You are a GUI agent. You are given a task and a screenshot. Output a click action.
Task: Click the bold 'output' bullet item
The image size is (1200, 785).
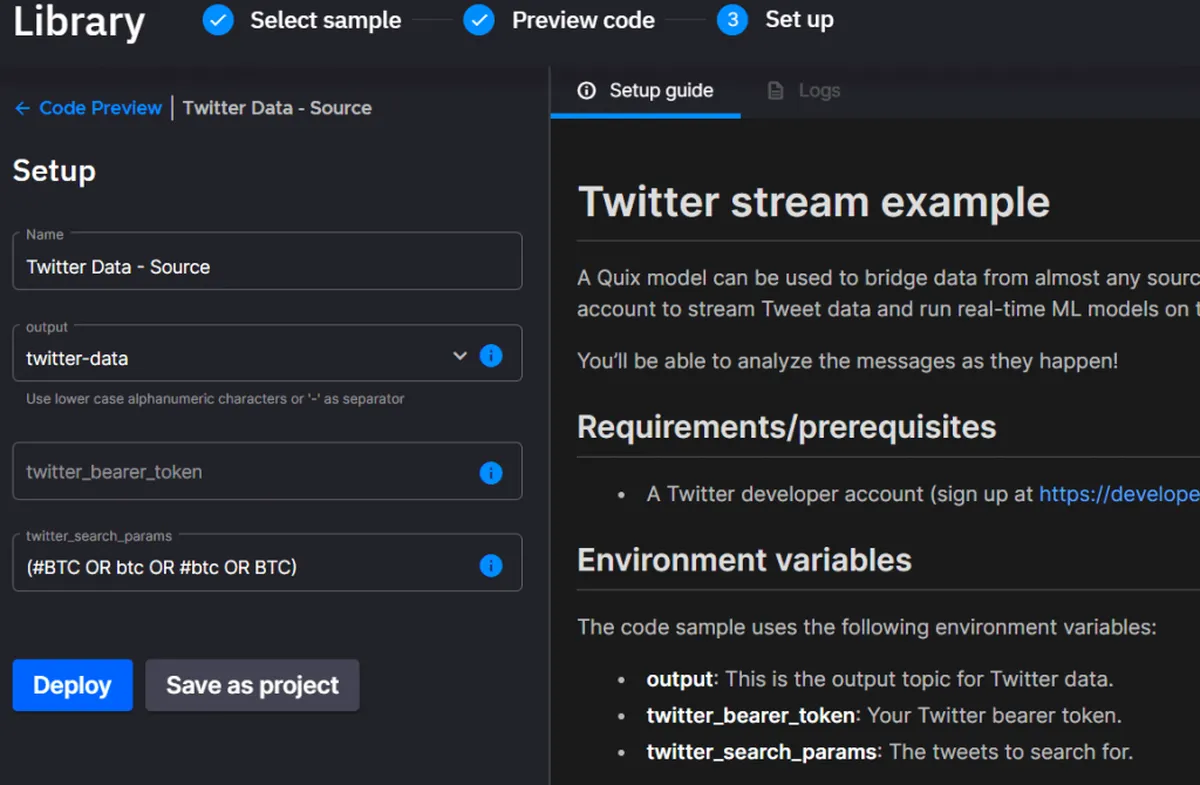coord(680,679)
